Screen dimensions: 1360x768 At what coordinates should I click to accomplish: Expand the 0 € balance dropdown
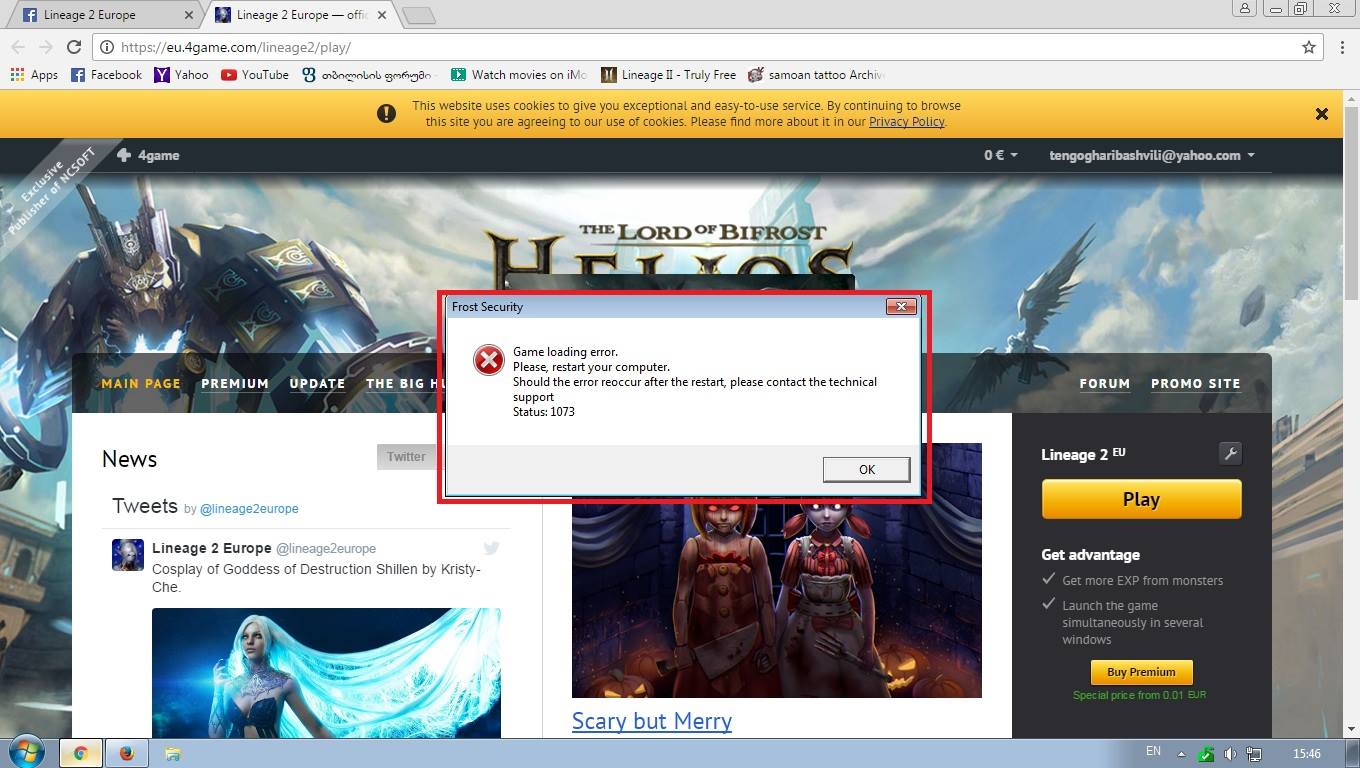click(1001, 155)
